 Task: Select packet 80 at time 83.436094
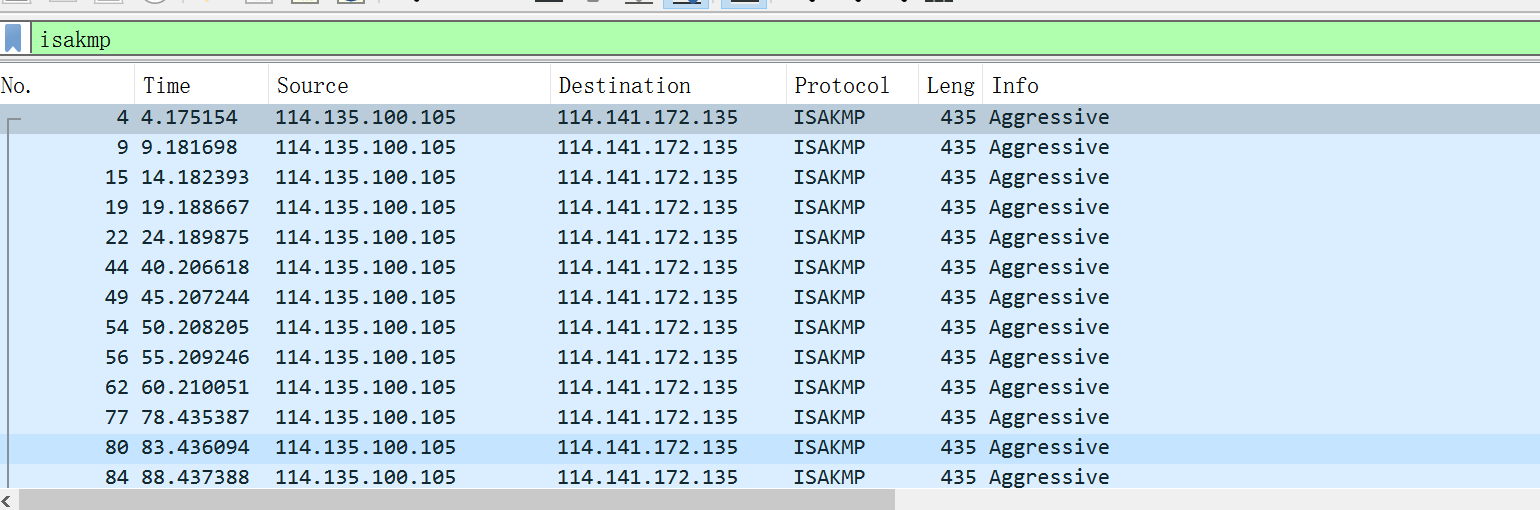pos(400,448)
